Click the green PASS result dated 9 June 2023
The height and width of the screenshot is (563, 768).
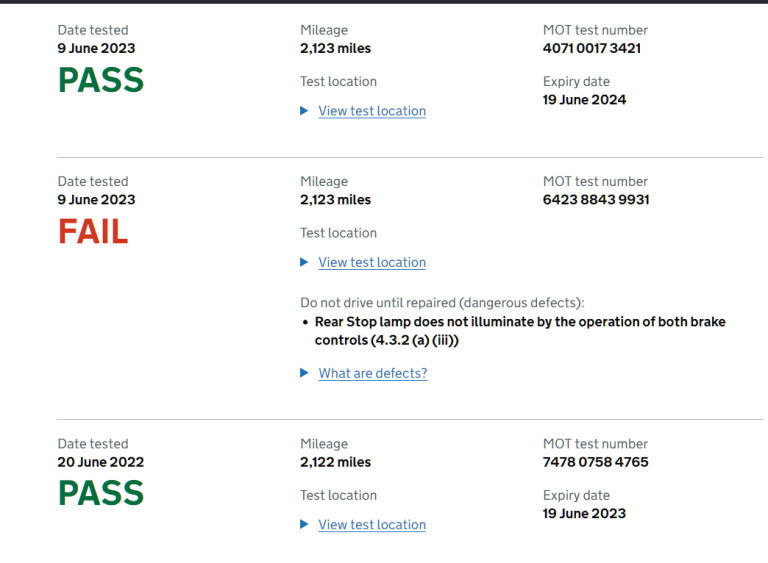(101, 80)
